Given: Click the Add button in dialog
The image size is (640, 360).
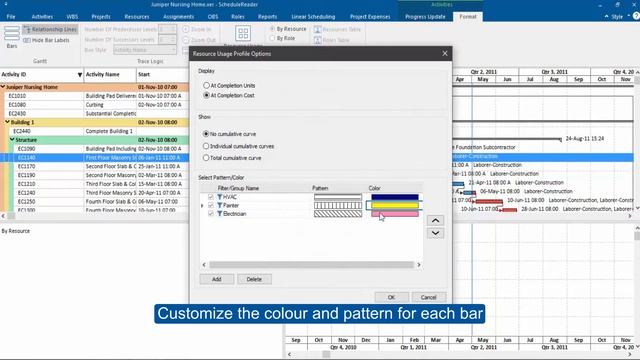Looking at the screenshot, I should coord(217,279).
